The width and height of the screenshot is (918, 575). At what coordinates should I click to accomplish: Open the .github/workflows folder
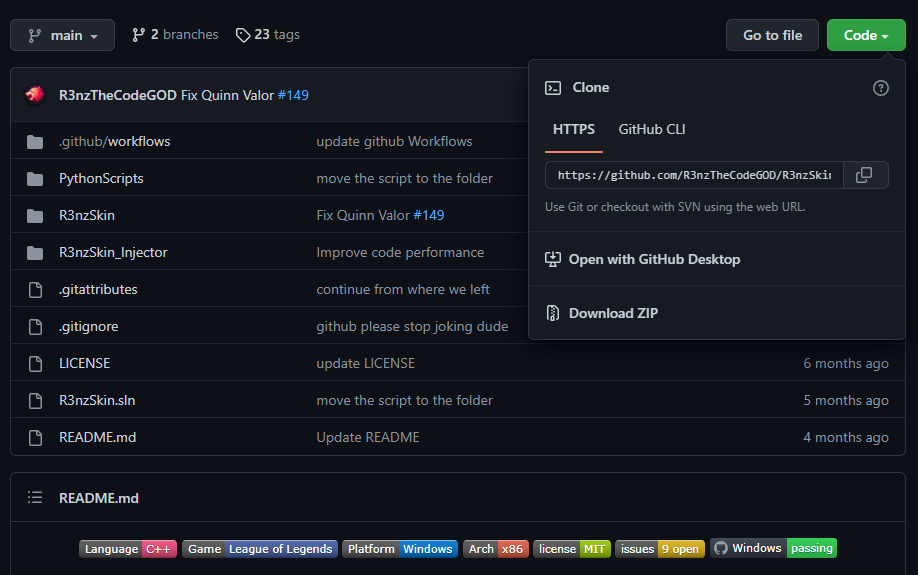pyautogui.click(x=115, y=141)
